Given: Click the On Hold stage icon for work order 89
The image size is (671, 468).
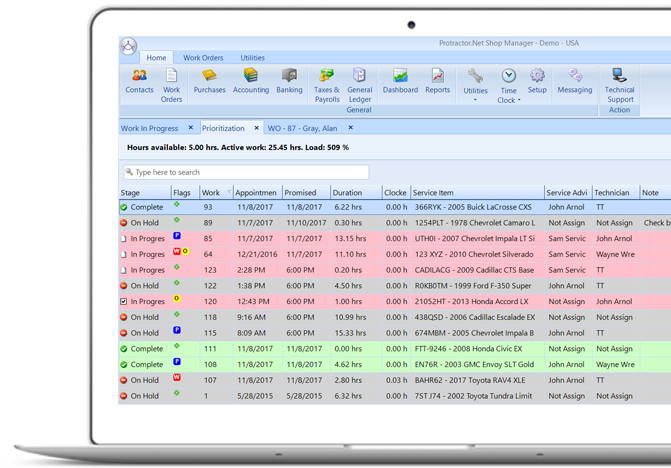Looking at the screenshot, I should pos(124,223).
